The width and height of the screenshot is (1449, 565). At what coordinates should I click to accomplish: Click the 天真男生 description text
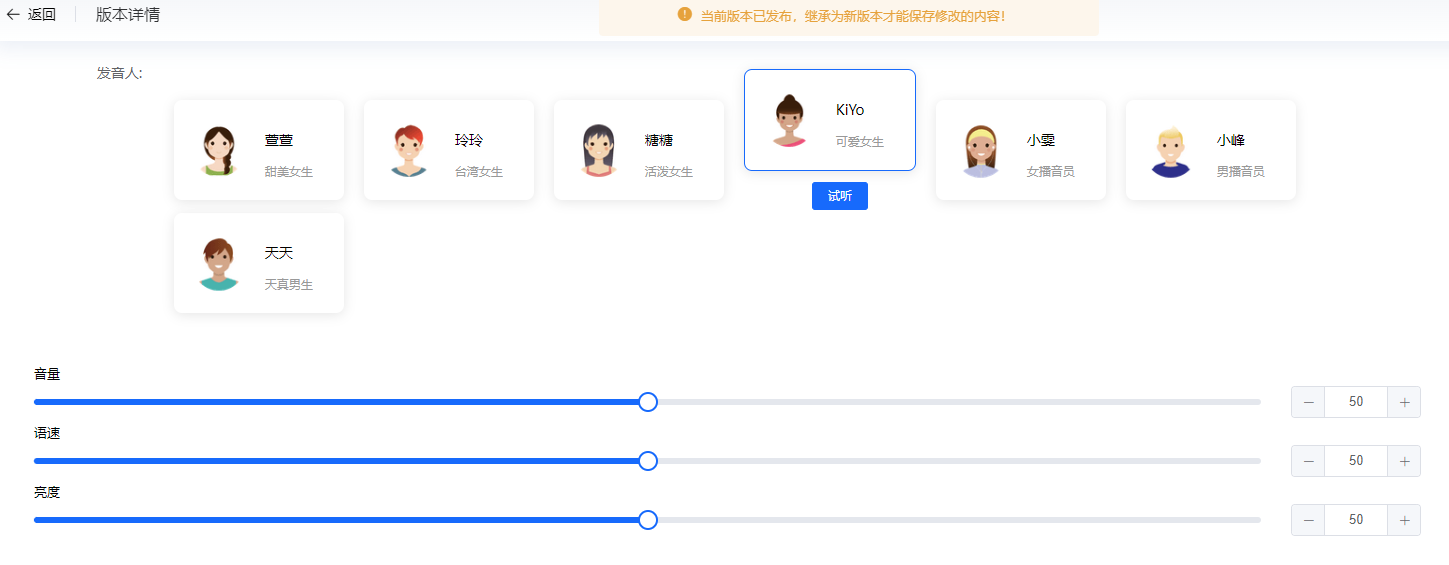(x=289, y=285)
